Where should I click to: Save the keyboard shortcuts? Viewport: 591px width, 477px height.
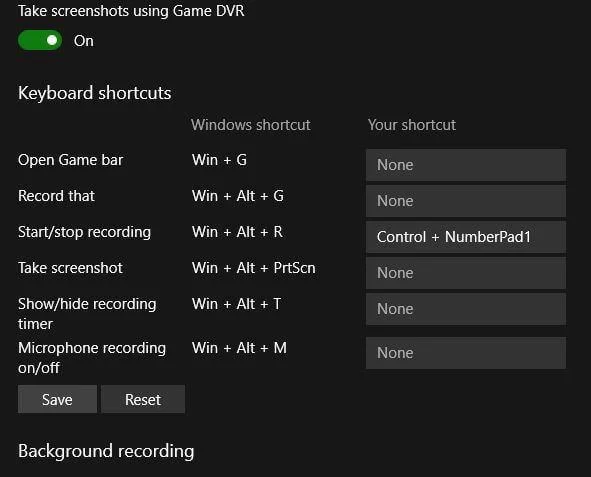click(x=57, y=399)
